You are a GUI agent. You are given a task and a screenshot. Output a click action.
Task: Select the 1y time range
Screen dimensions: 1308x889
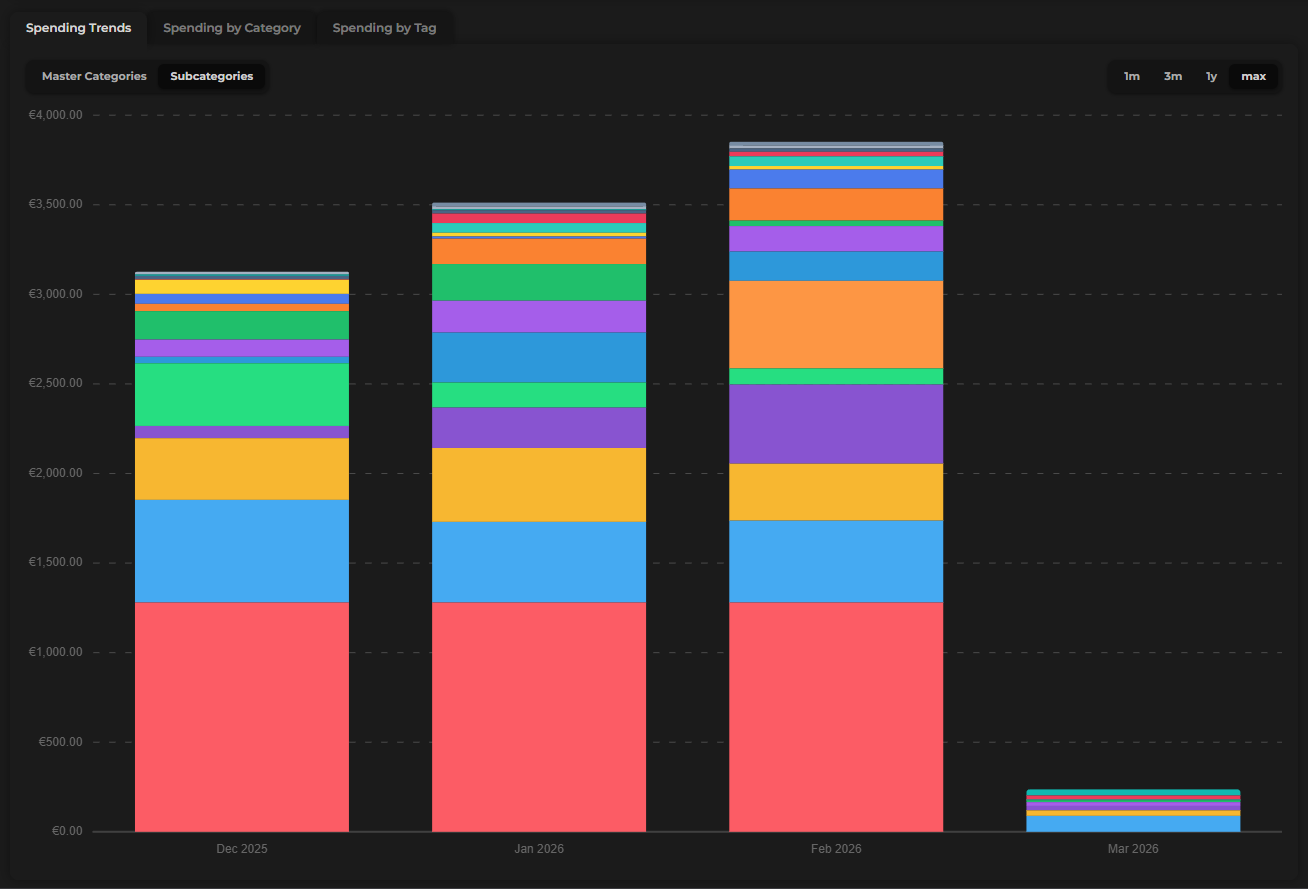1211,76
